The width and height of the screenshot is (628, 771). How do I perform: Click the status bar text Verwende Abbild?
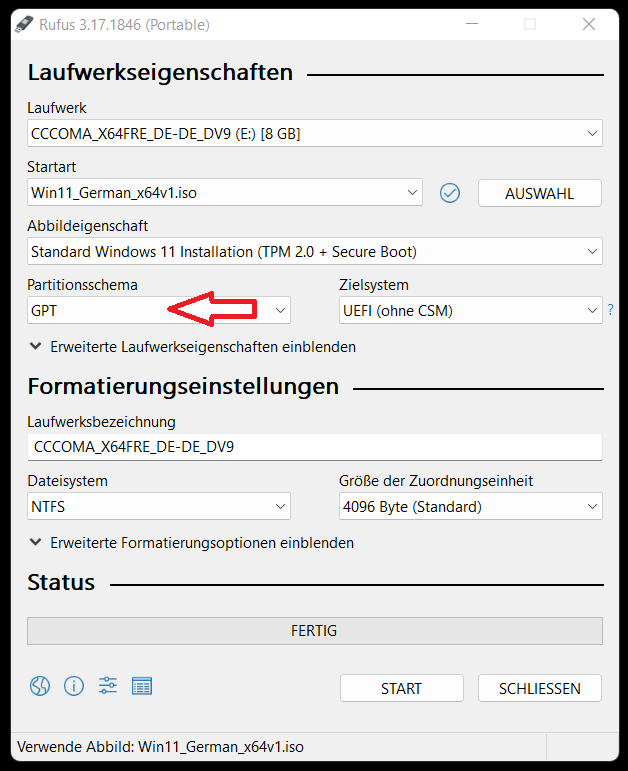tap(160, 747)
